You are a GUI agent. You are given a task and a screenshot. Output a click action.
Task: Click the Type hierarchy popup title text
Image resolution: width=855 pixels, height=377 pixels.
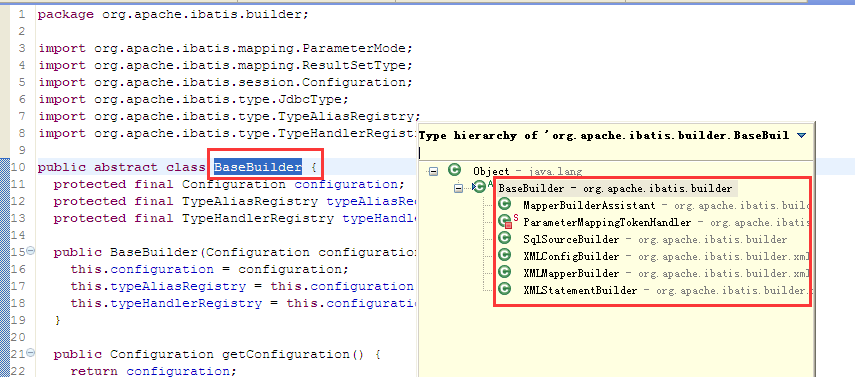(604, 136)
